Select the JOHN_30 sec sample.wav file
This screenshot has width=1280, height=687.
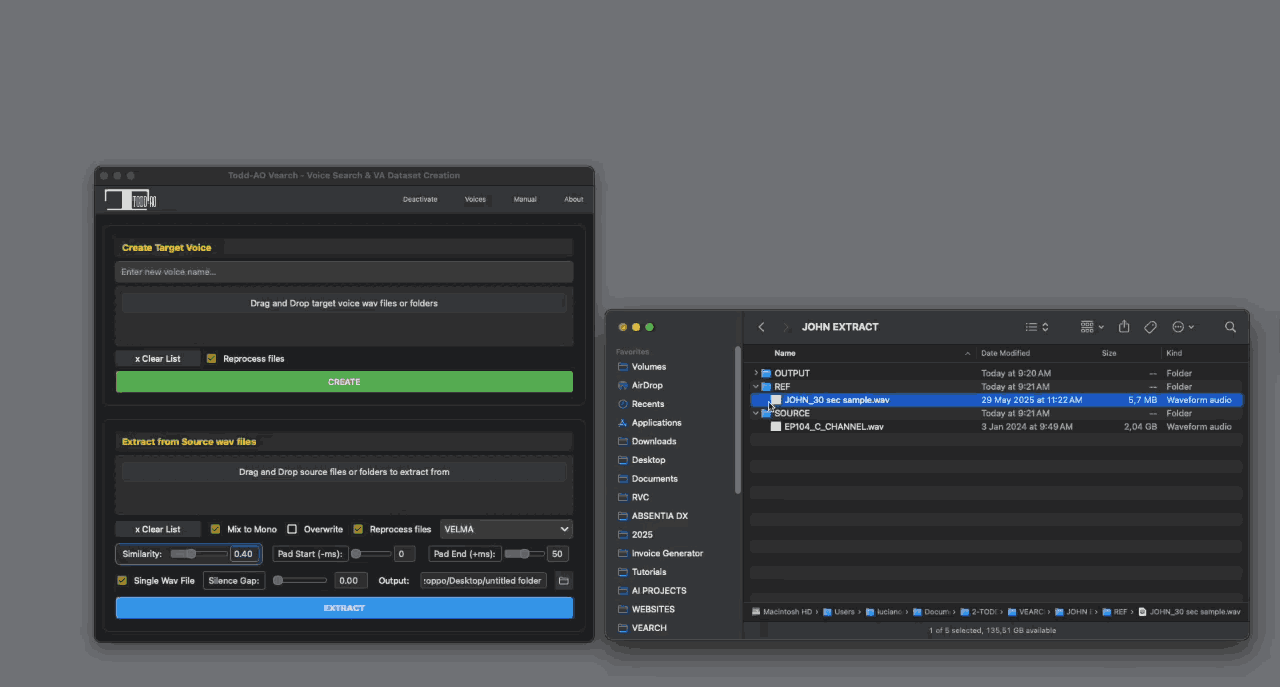click(840, 399)
